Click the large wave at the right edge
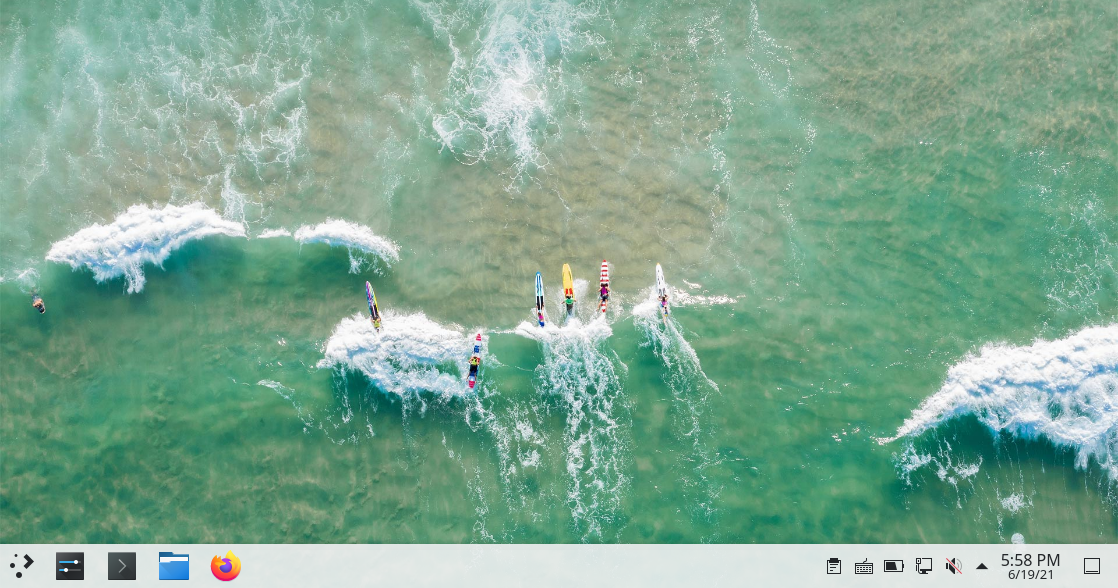Viewport: 1118px width, 588px height. point(1030,390)
